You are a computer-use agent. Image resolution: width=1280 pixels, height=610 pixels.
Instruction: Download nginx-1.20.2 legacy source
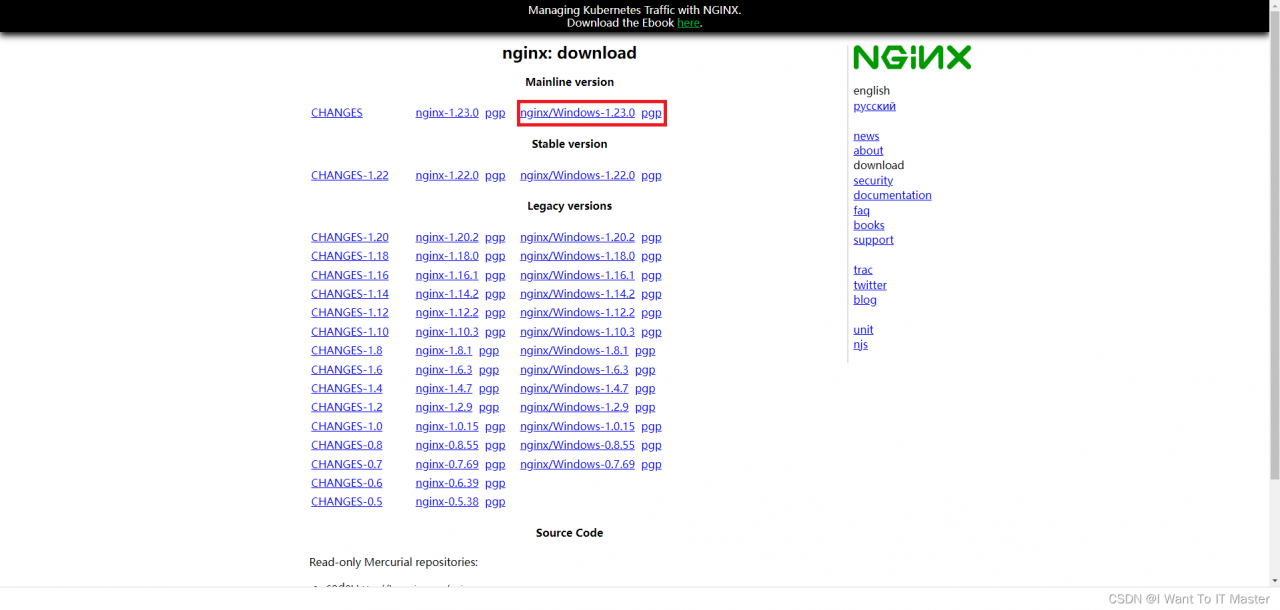pyautogui.click(x=447, y=237)
